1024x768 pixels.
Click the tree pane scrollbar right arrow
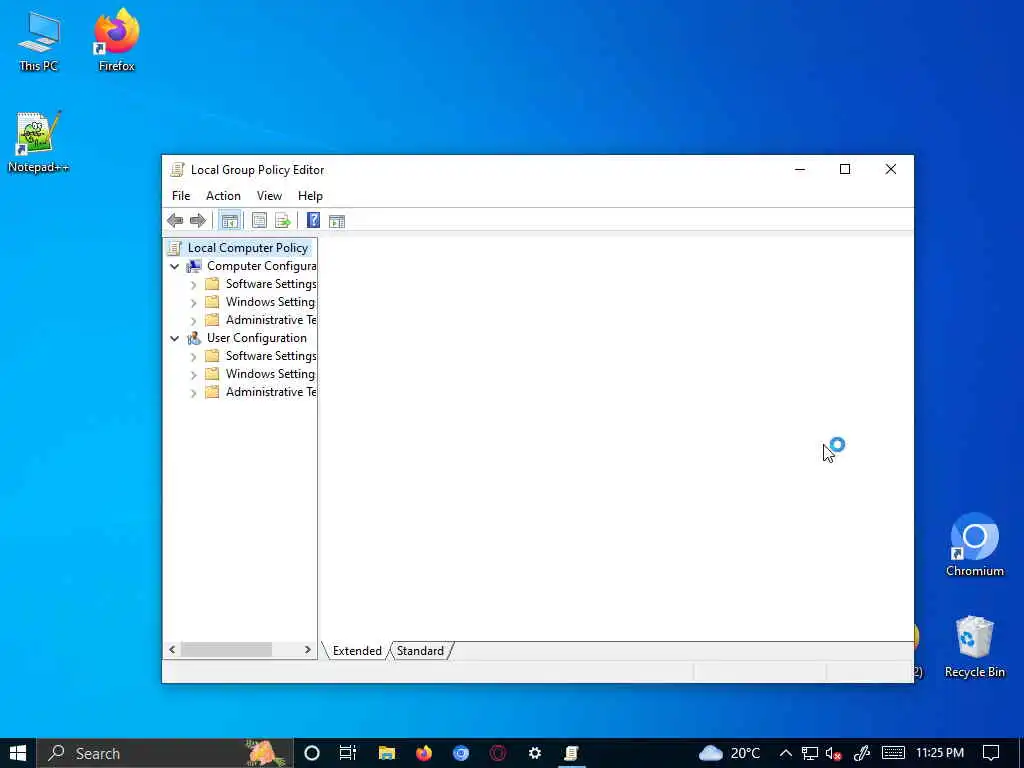click(308, 649)
